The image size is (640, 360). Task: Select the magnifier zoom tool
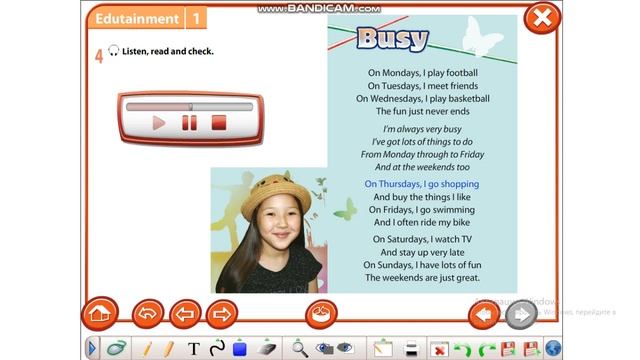click(x=299, y=348)
